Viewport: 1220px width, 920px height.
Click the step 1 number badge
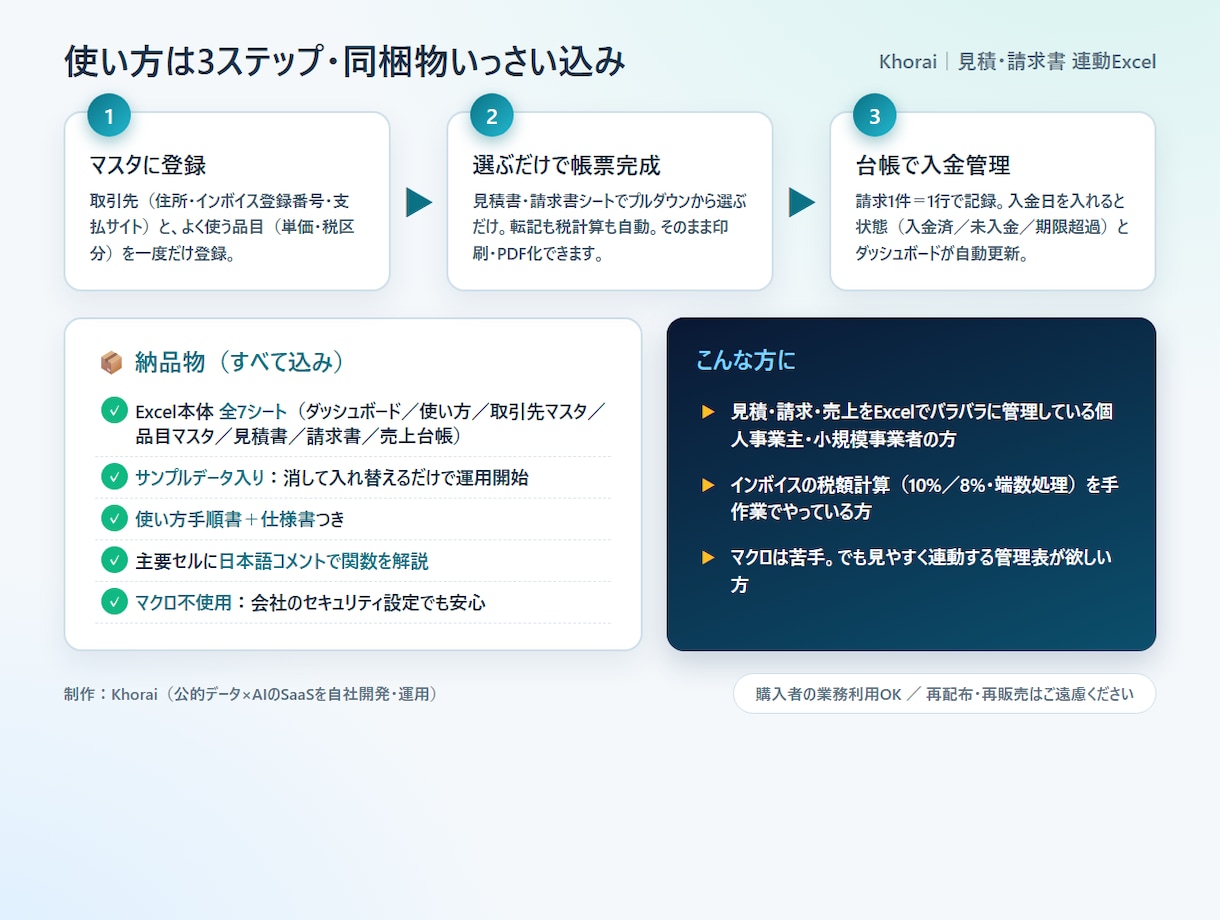click(x=109, y=116)
